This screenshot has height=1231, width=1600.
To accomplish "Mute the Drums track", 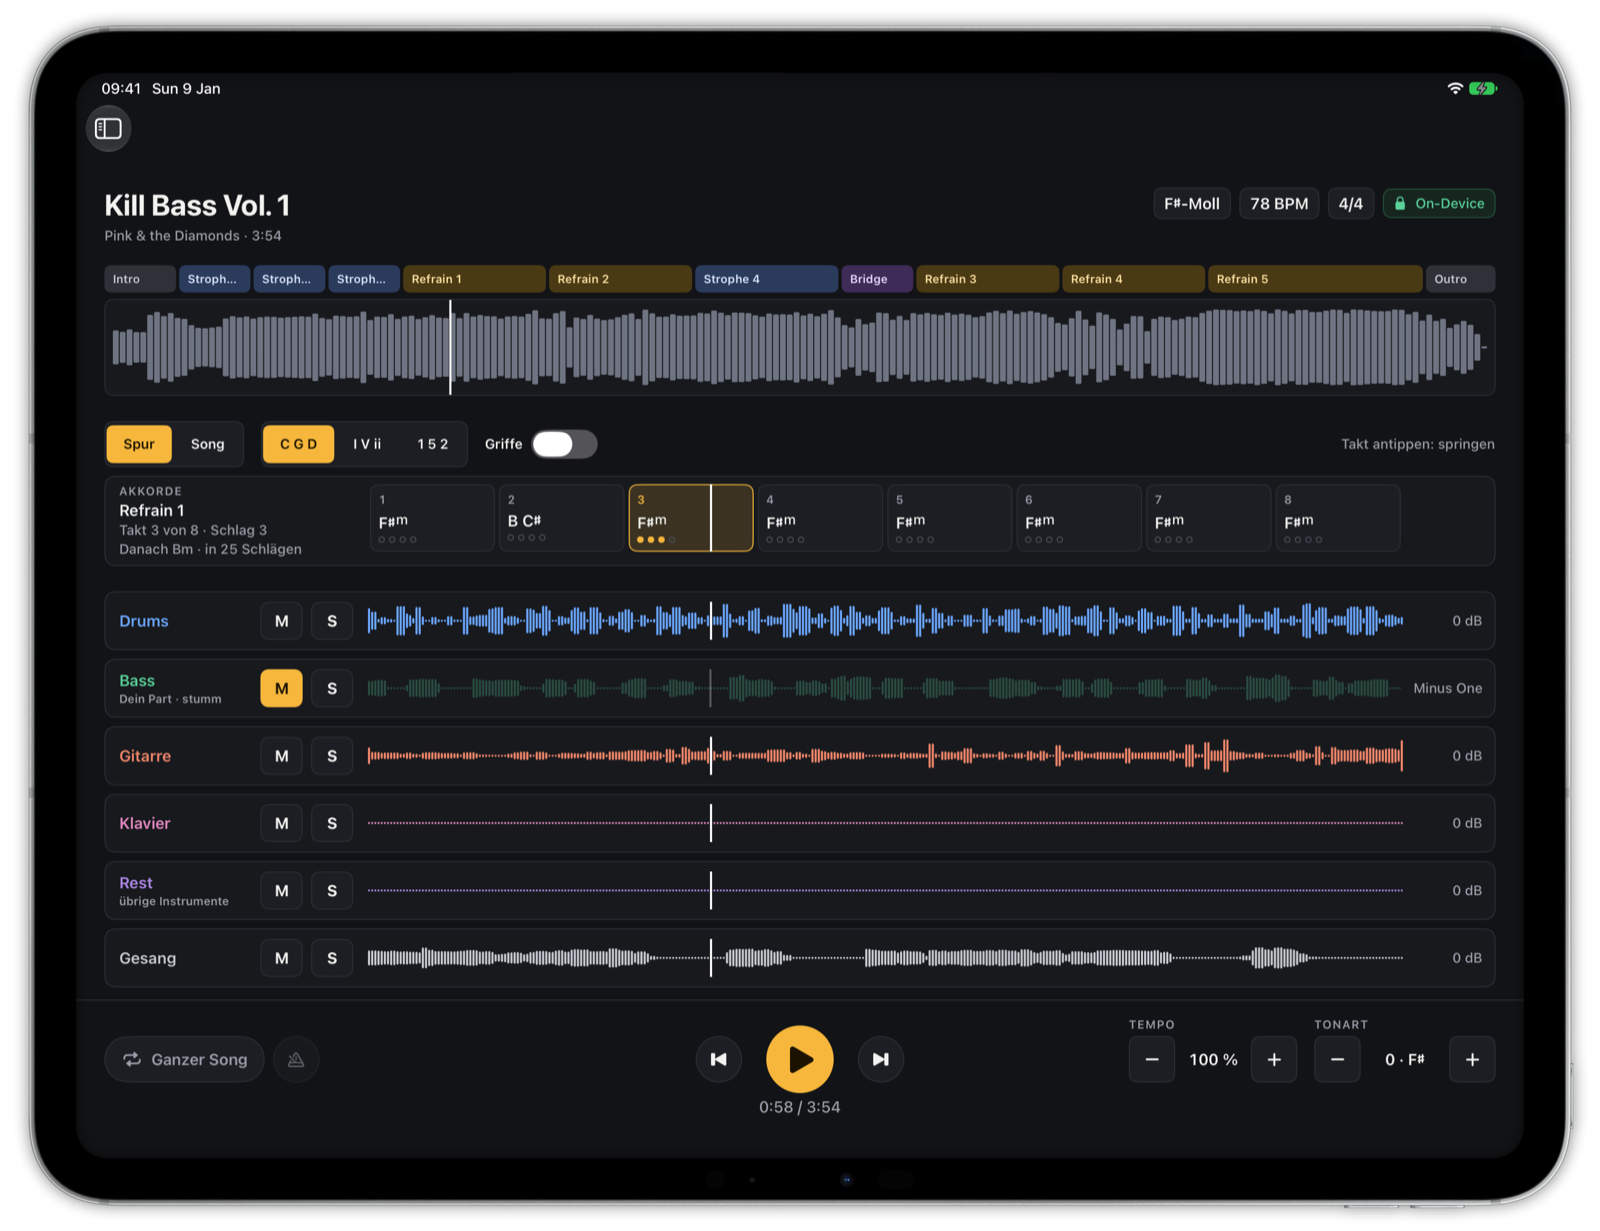I will [282, 621].
